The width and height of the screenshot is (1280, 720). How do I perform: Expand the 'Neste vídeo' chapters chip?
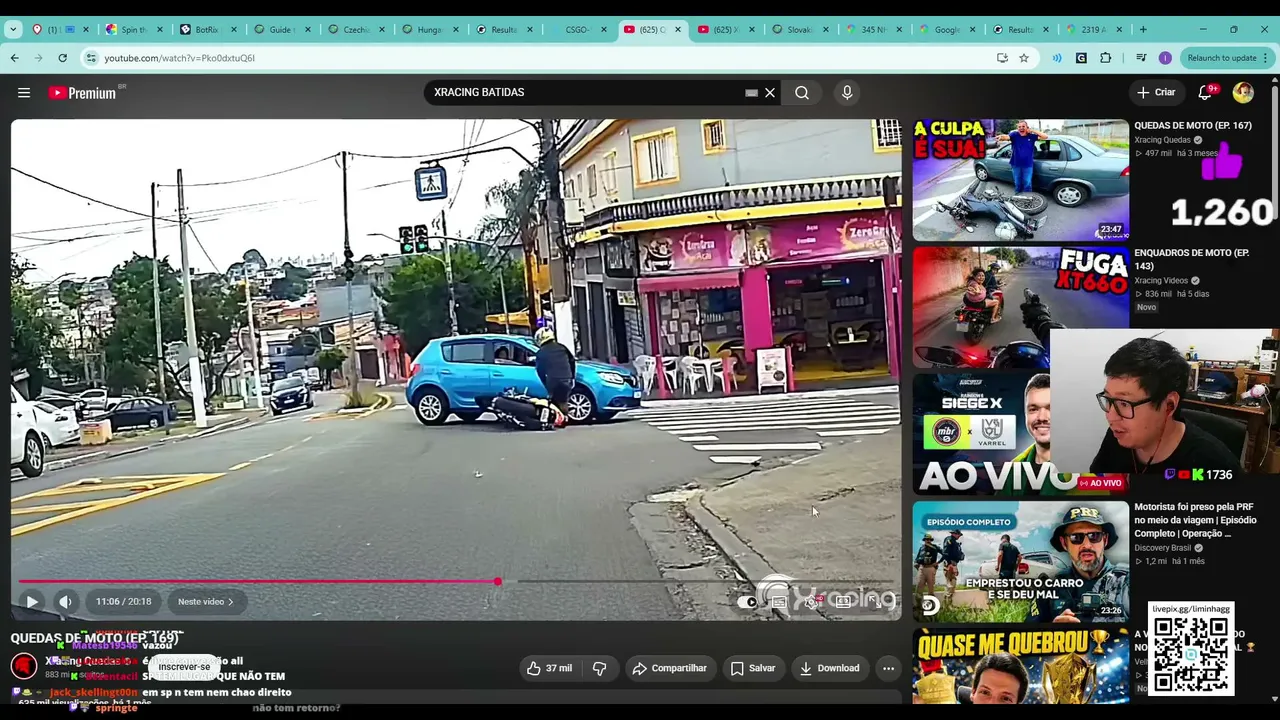[205, 602]
